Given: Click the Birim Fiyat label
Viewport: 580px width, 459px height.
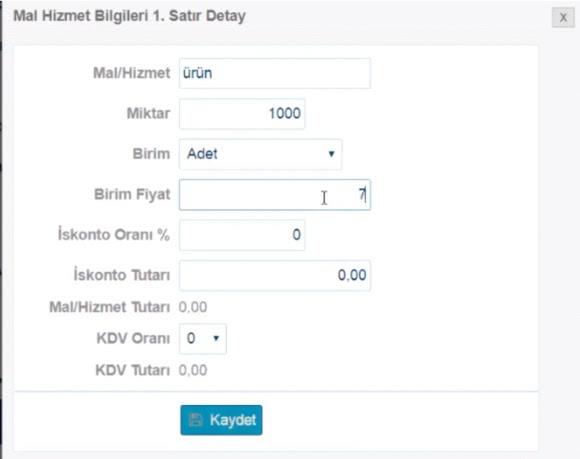Looking at the screenshot, I should click(x=132, y=195).
